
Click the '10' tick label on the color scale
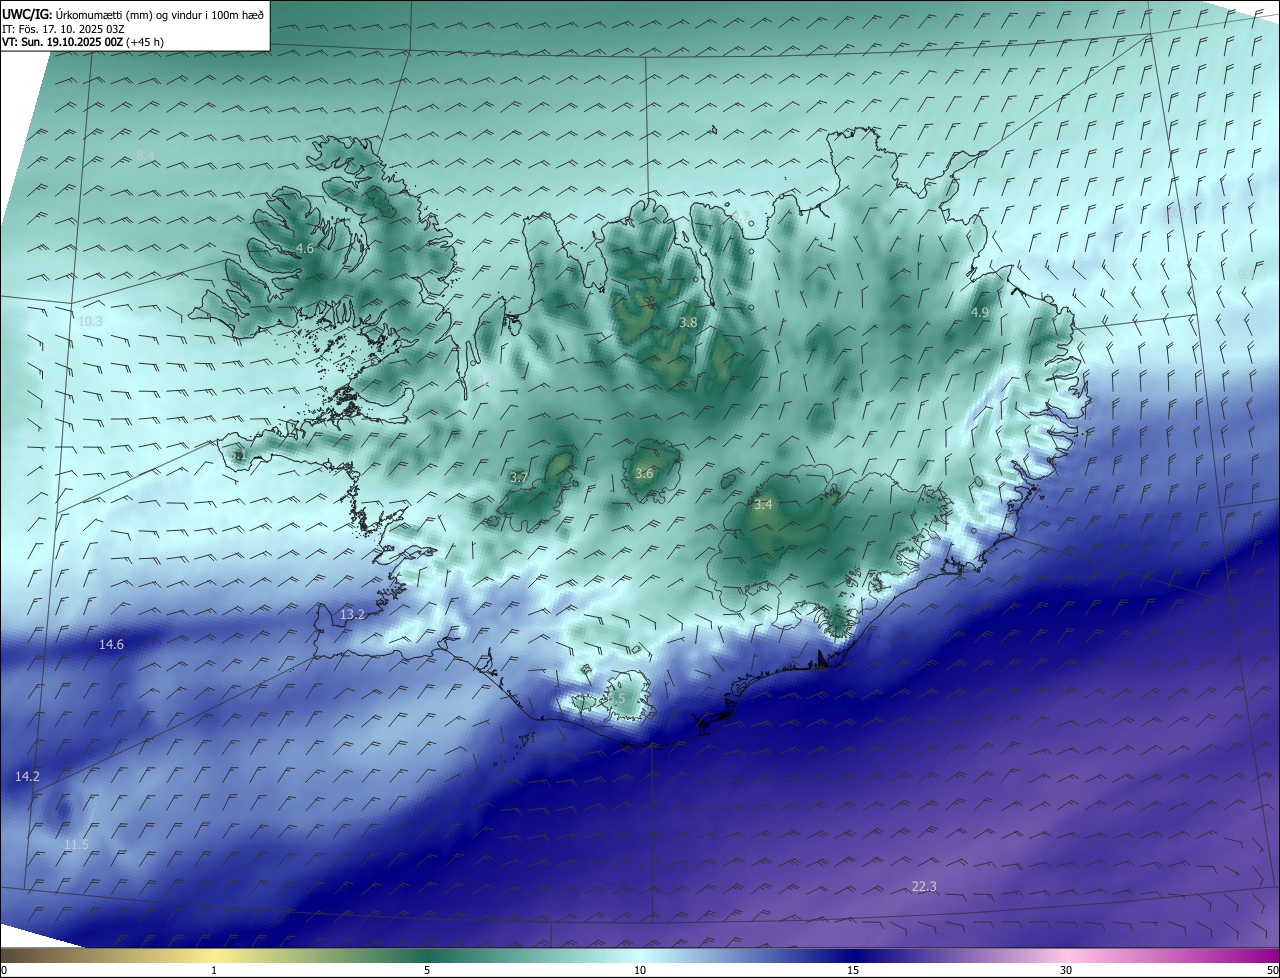(x=640, y=970)
